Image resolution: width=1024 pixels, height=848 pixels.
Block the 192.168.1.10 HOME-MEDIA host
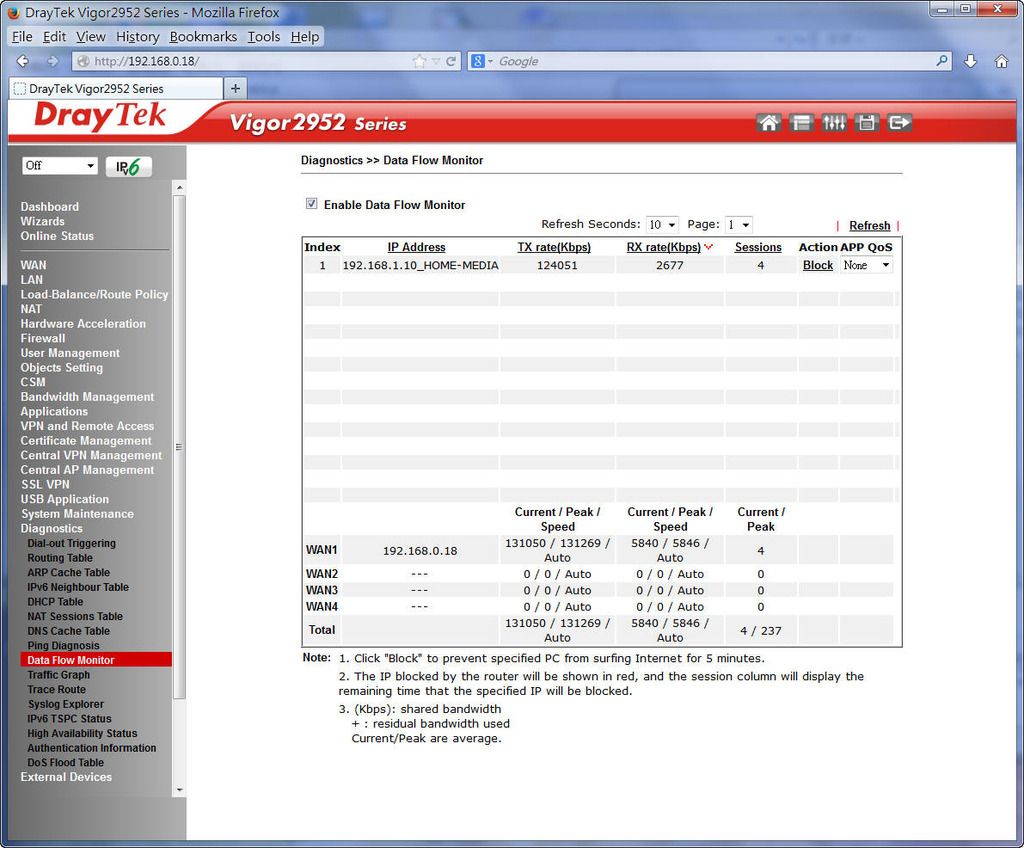pyautogui.click(x=818, y=265)
